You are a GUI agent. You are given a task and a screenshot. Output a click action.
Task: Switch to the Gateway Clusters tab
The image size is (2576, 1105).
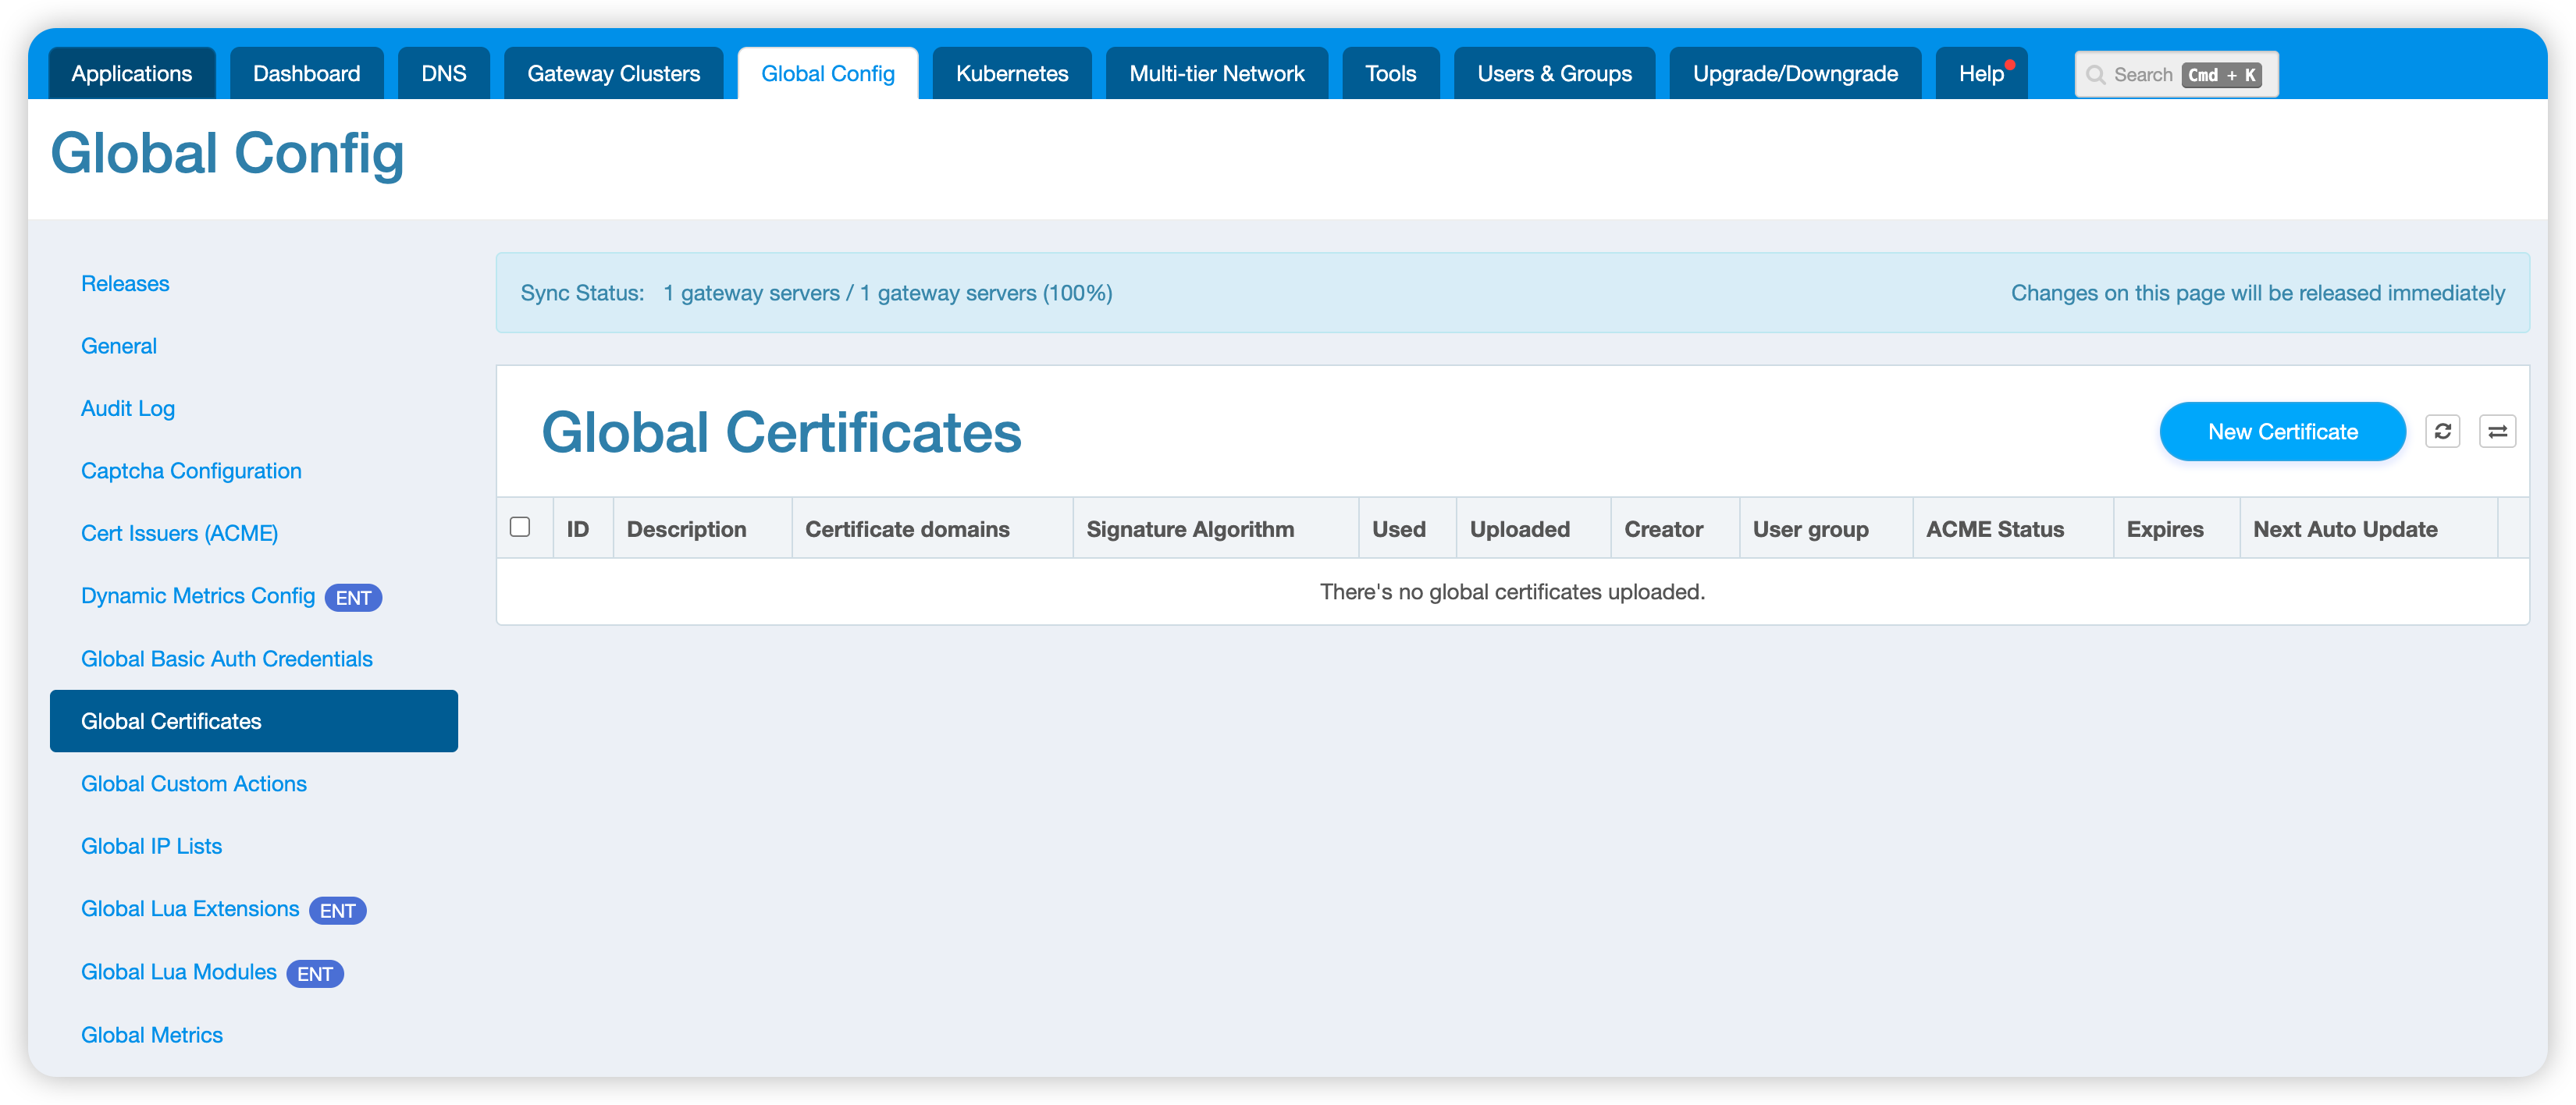613,74
